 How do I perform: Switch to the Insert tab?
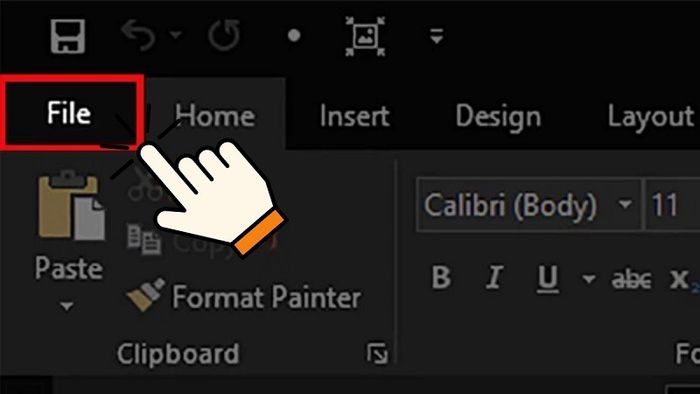click(x=354, y=116)
